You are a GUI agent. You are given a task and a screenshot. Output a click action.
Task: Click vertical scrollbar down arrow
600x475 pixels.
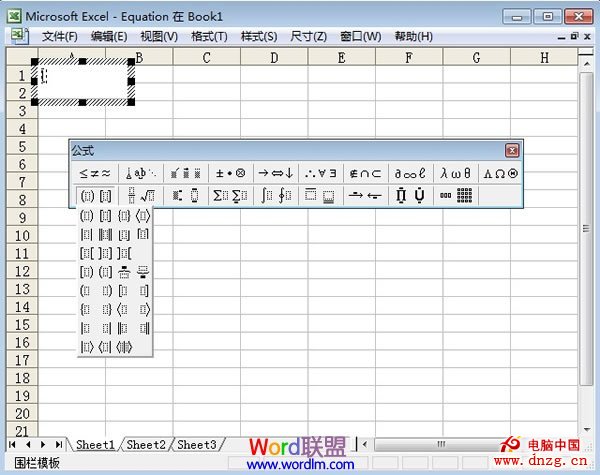pos(586,429)
